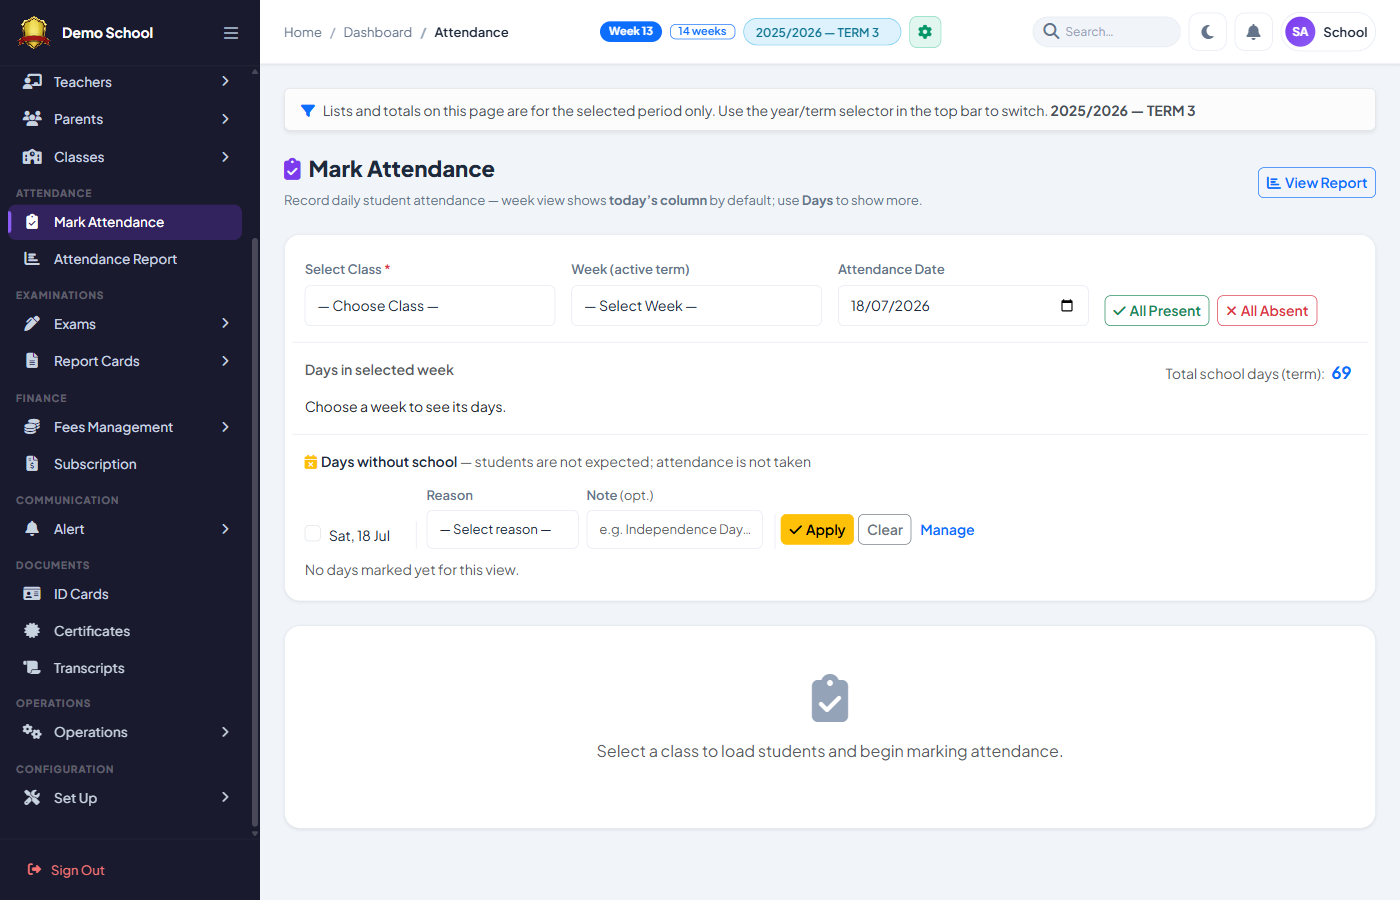Screen dimensions: 1400x900
Task: Open notifications bell icon
Action: tap(1253, 32)
